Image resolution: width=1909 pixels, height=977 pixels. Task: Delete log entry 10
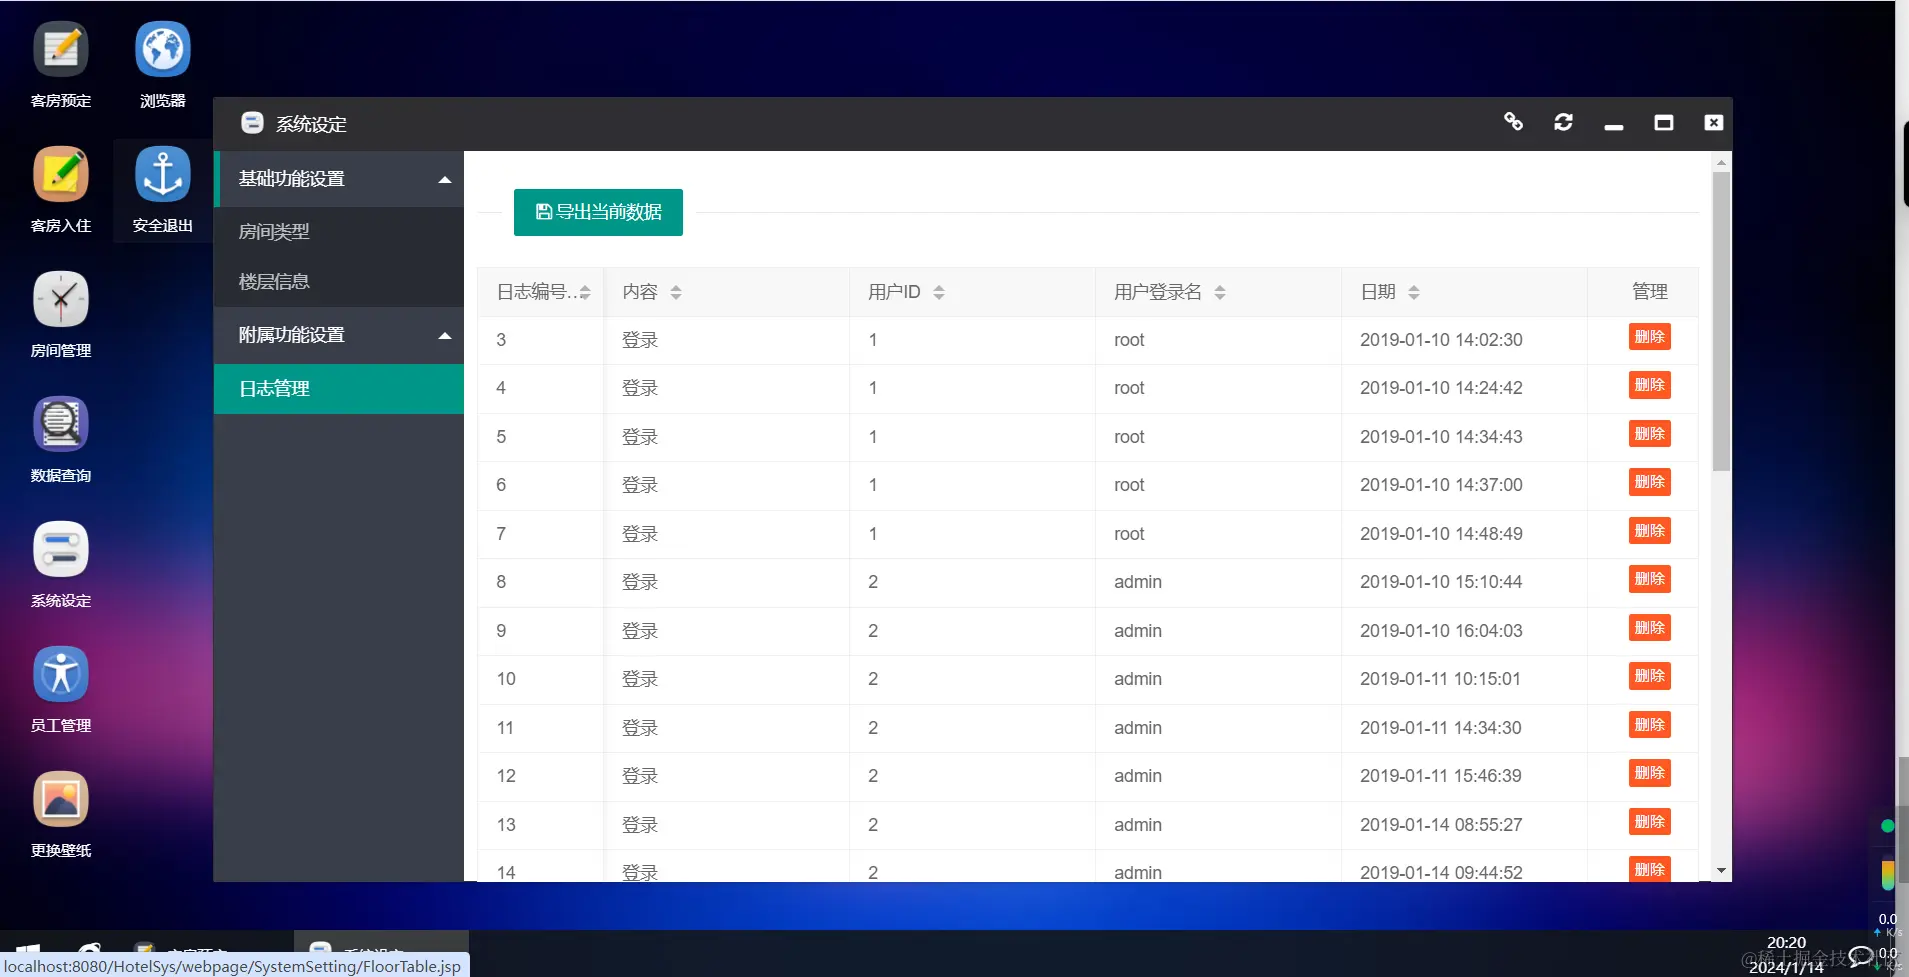tap(1650, 676)
